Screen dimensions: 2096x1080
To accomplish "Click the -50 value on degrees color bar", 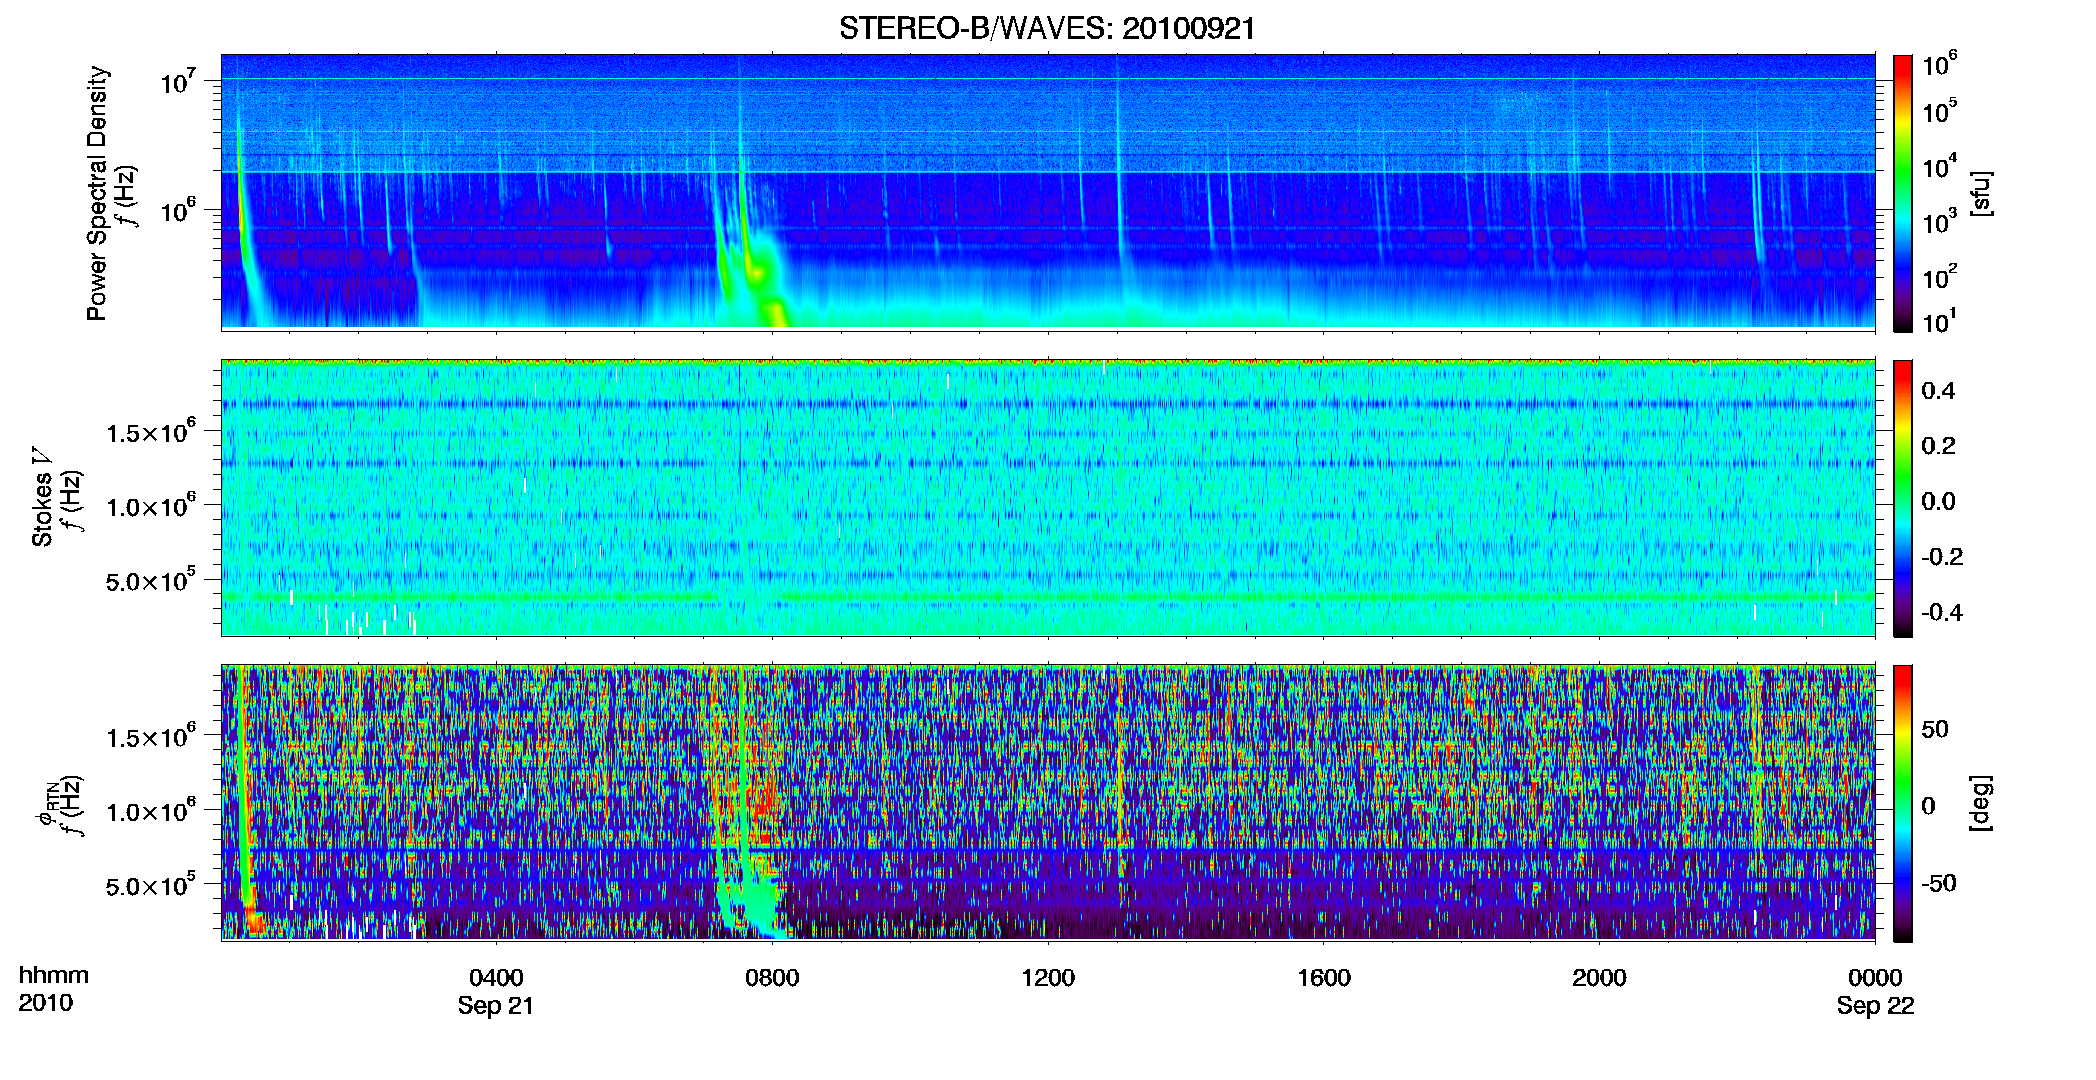I will click(x=1939, y=884).
